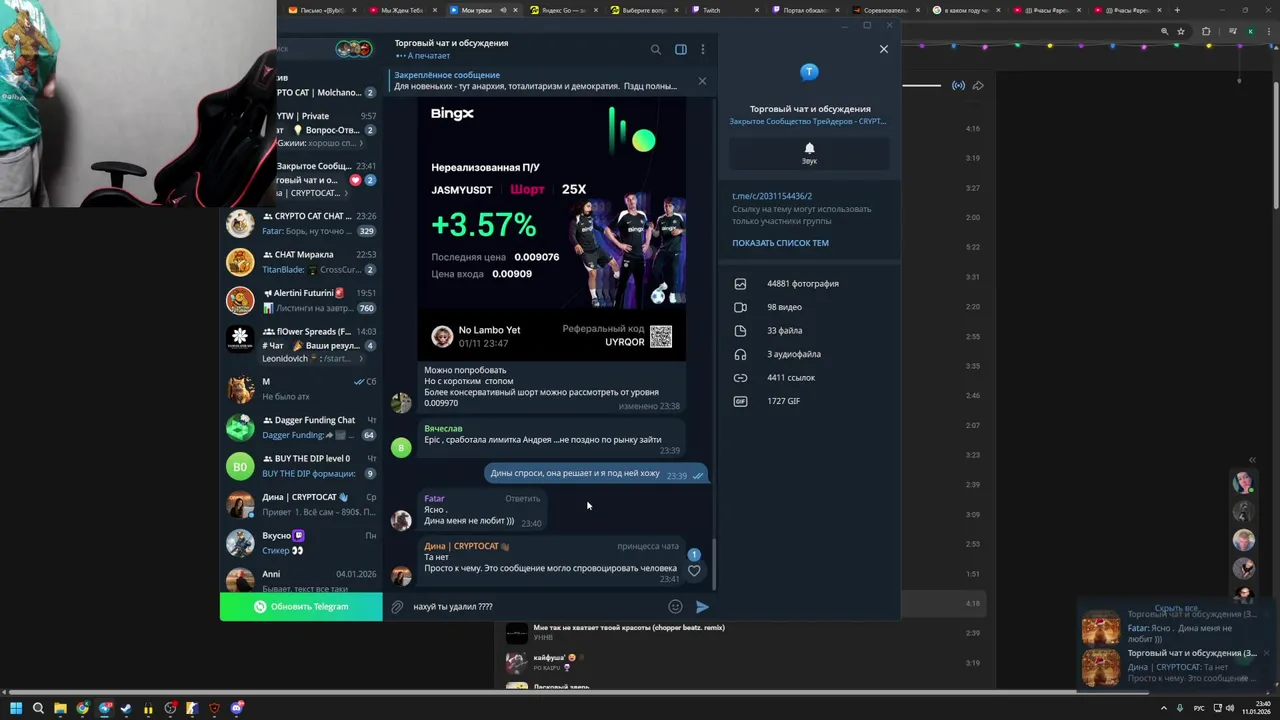Open "Вкусно" chat
The width and height of the screenshot is (1280, 720).
(301, 543)
